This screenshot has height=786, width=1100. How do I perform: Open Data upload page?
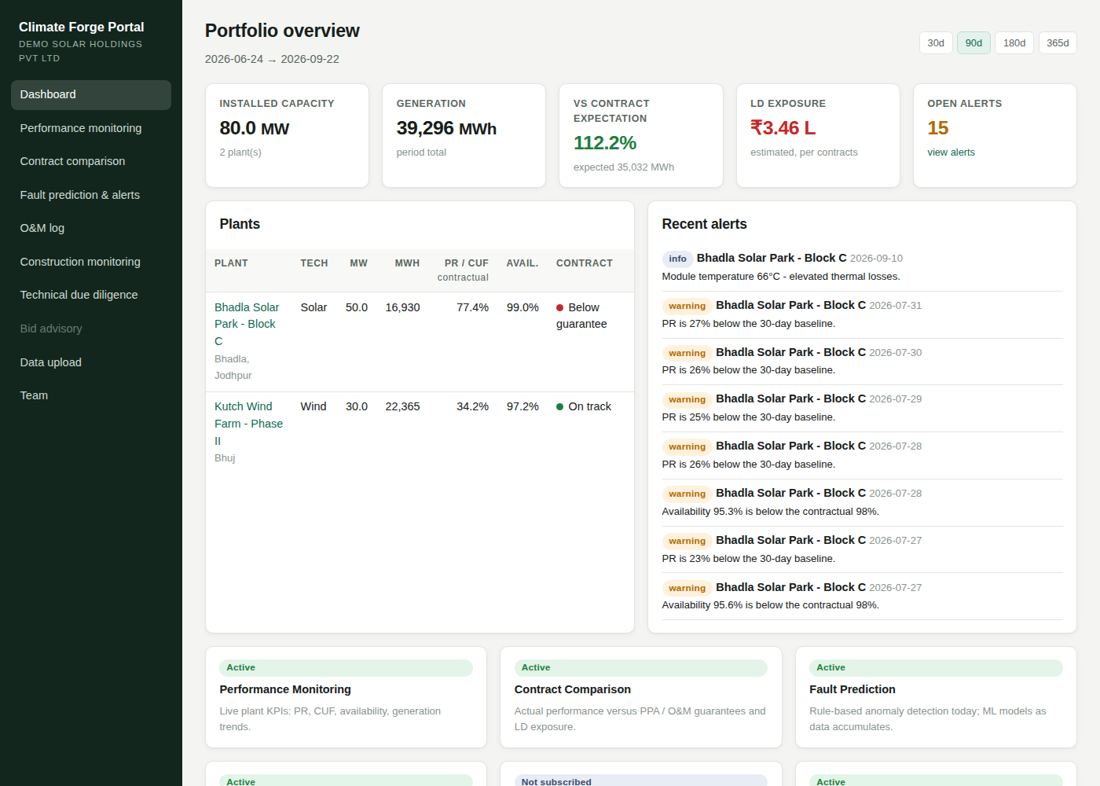point(90,362)
